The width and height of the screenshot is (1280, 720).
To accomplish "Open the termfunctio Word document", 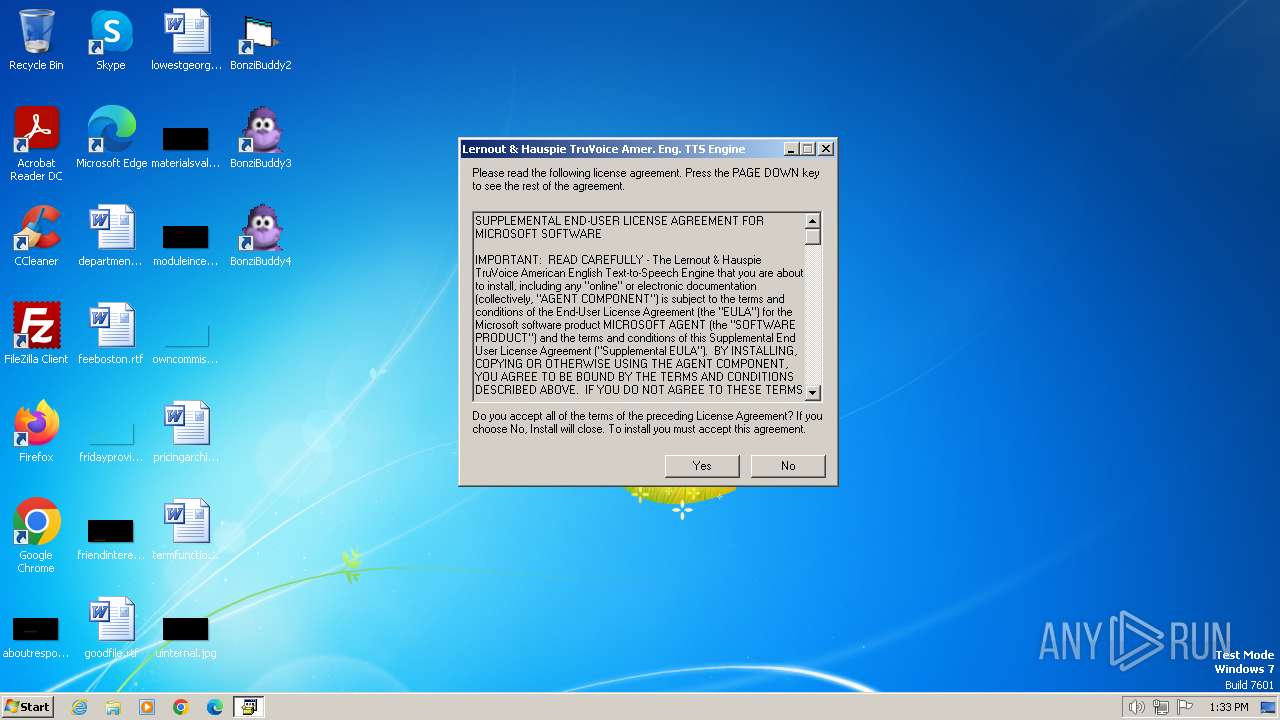I will coord(186,530).
